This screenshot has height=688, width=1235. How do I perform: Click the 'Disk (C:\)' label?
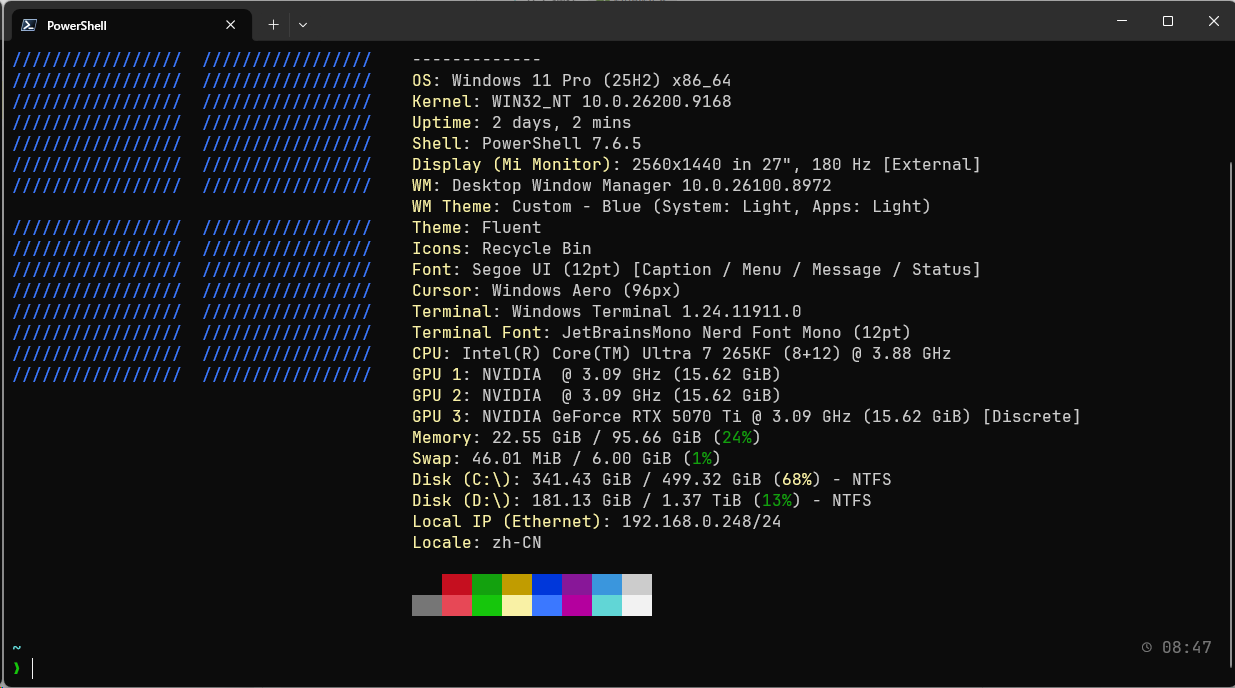tap(462, 480)
